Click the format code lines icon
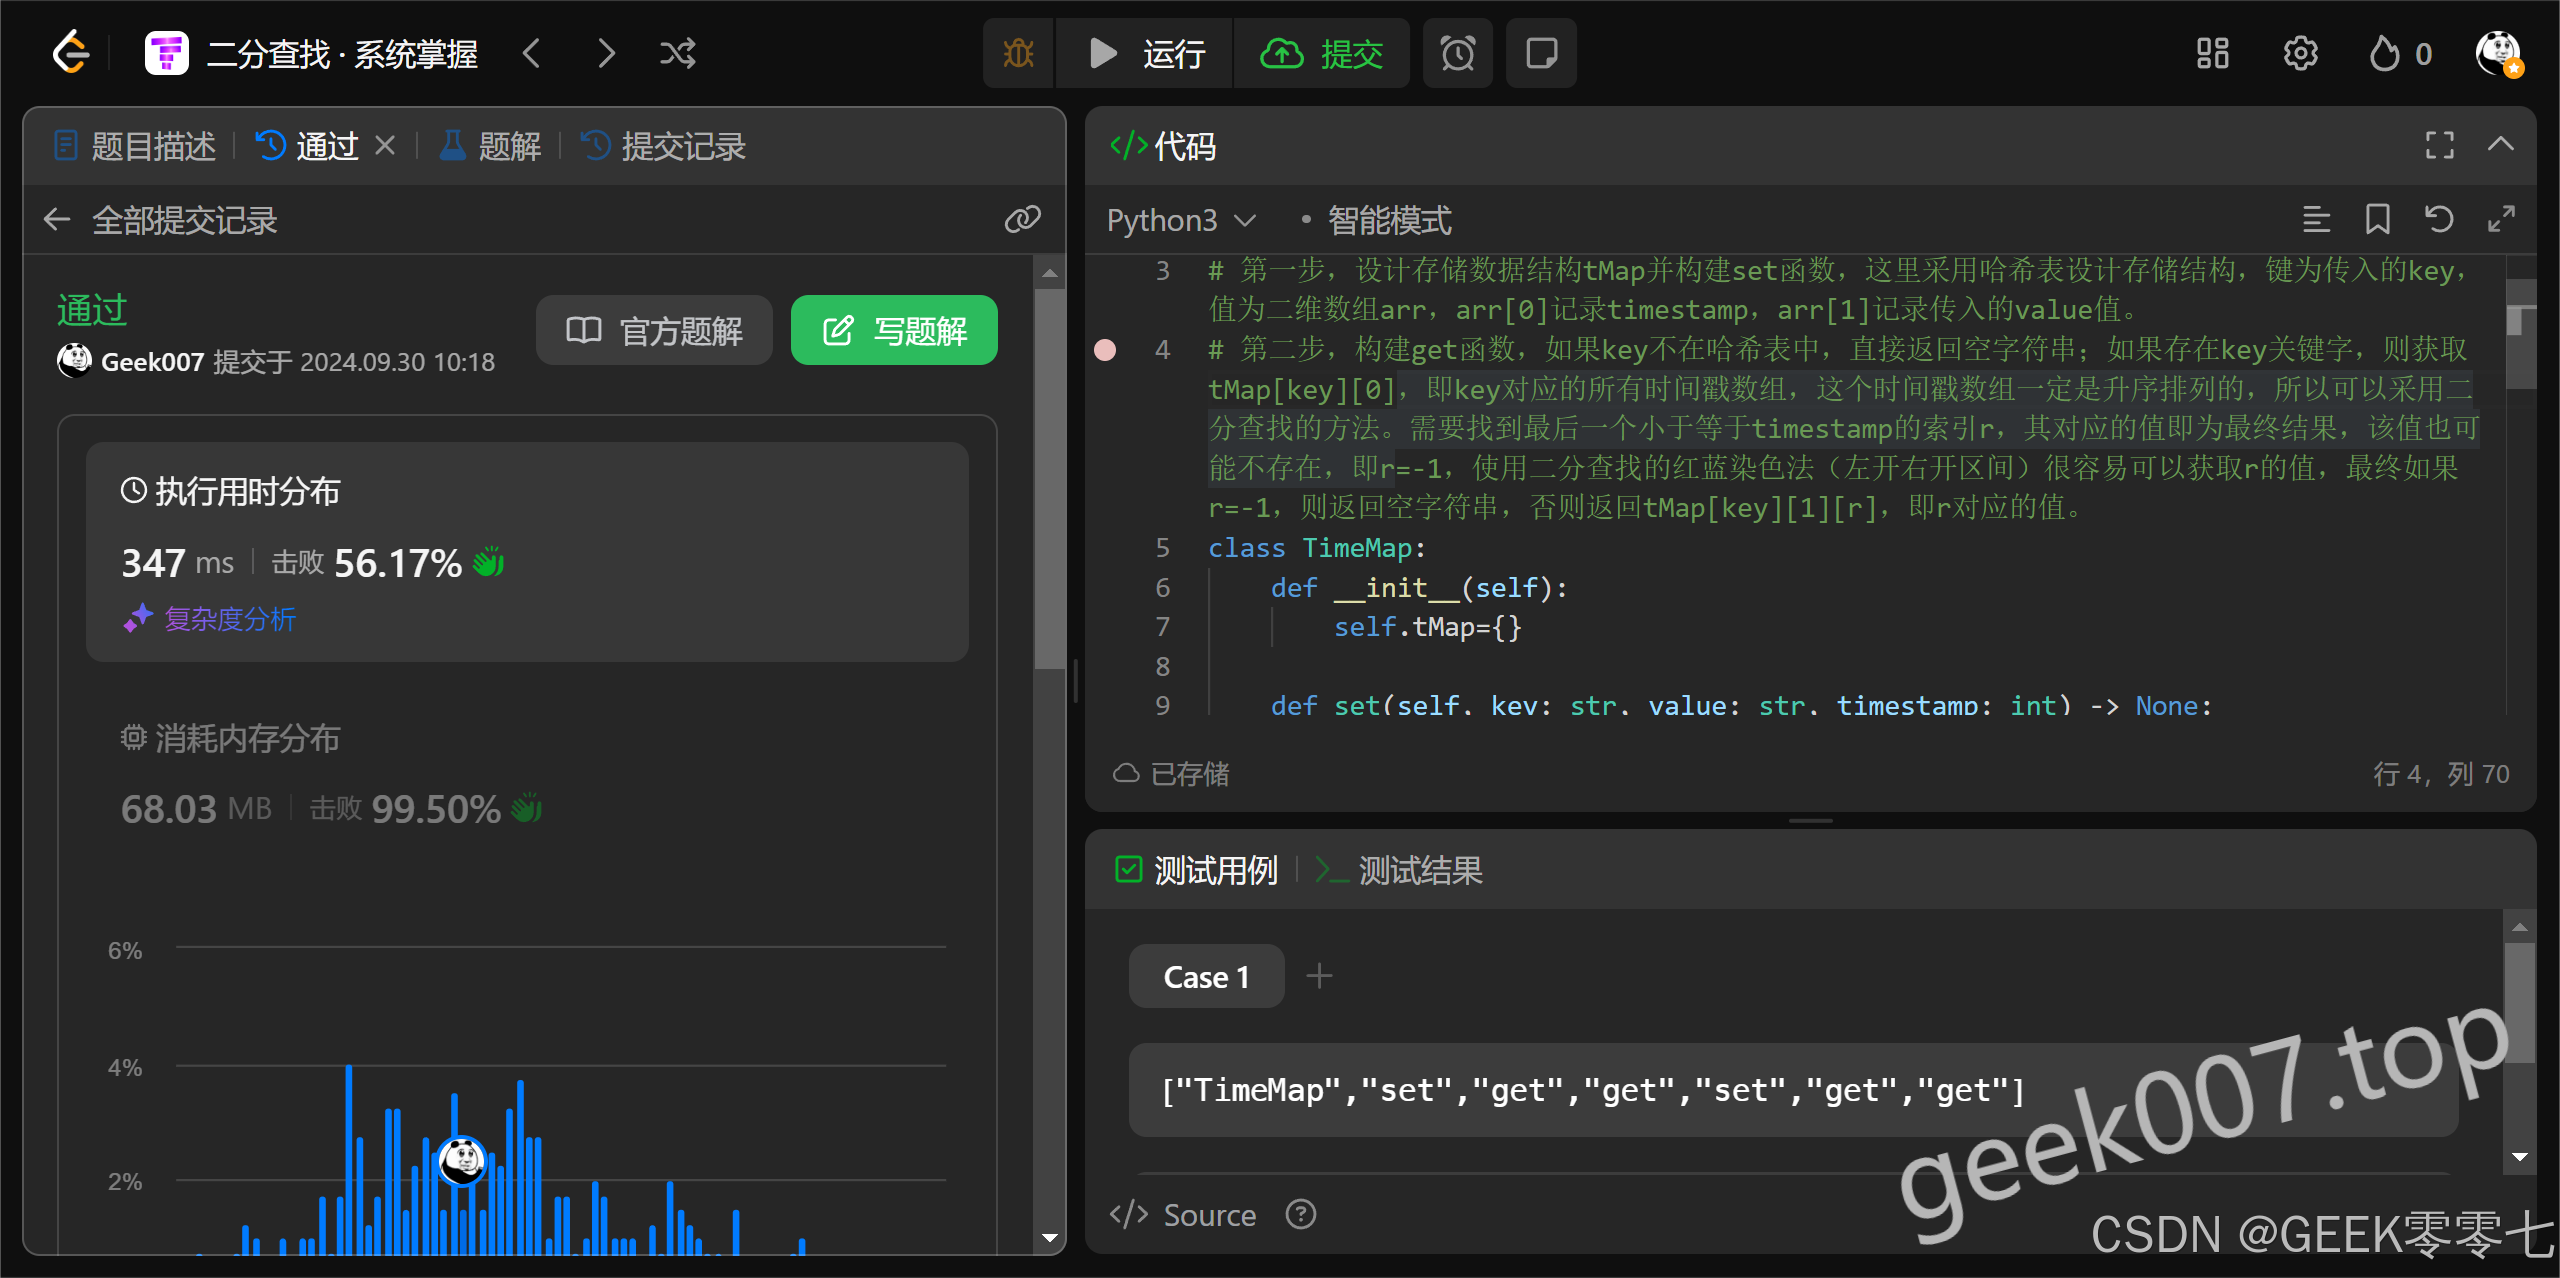 [2316, 219]
